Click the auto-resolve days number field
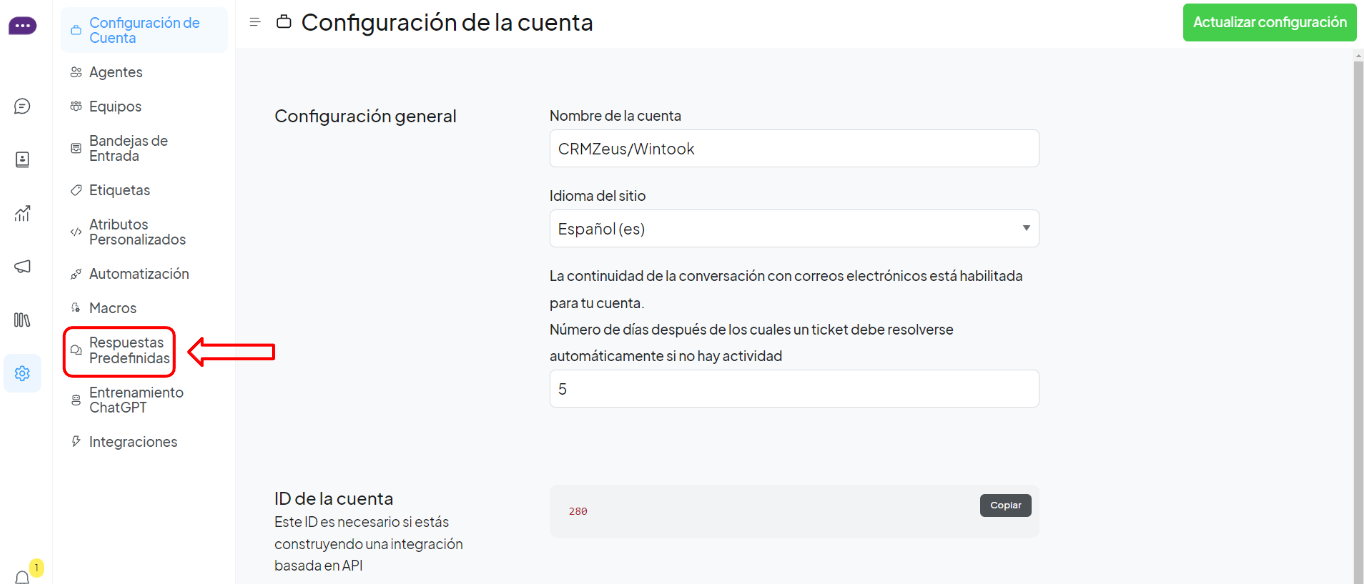The width and height of the screenshot is (1364, 584). (x=794, y=389)
